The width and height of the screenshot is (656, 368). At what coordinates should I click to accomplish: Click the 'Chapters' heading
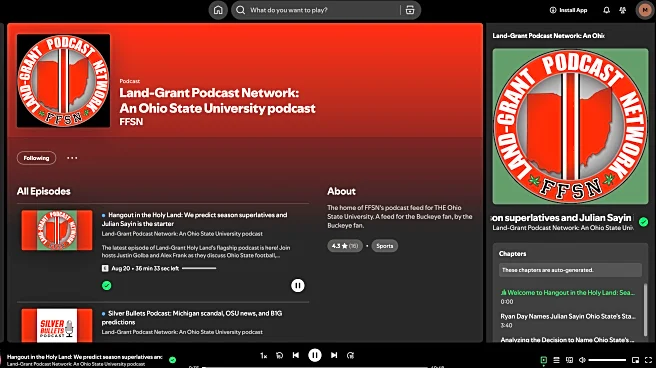click(512, 253)
